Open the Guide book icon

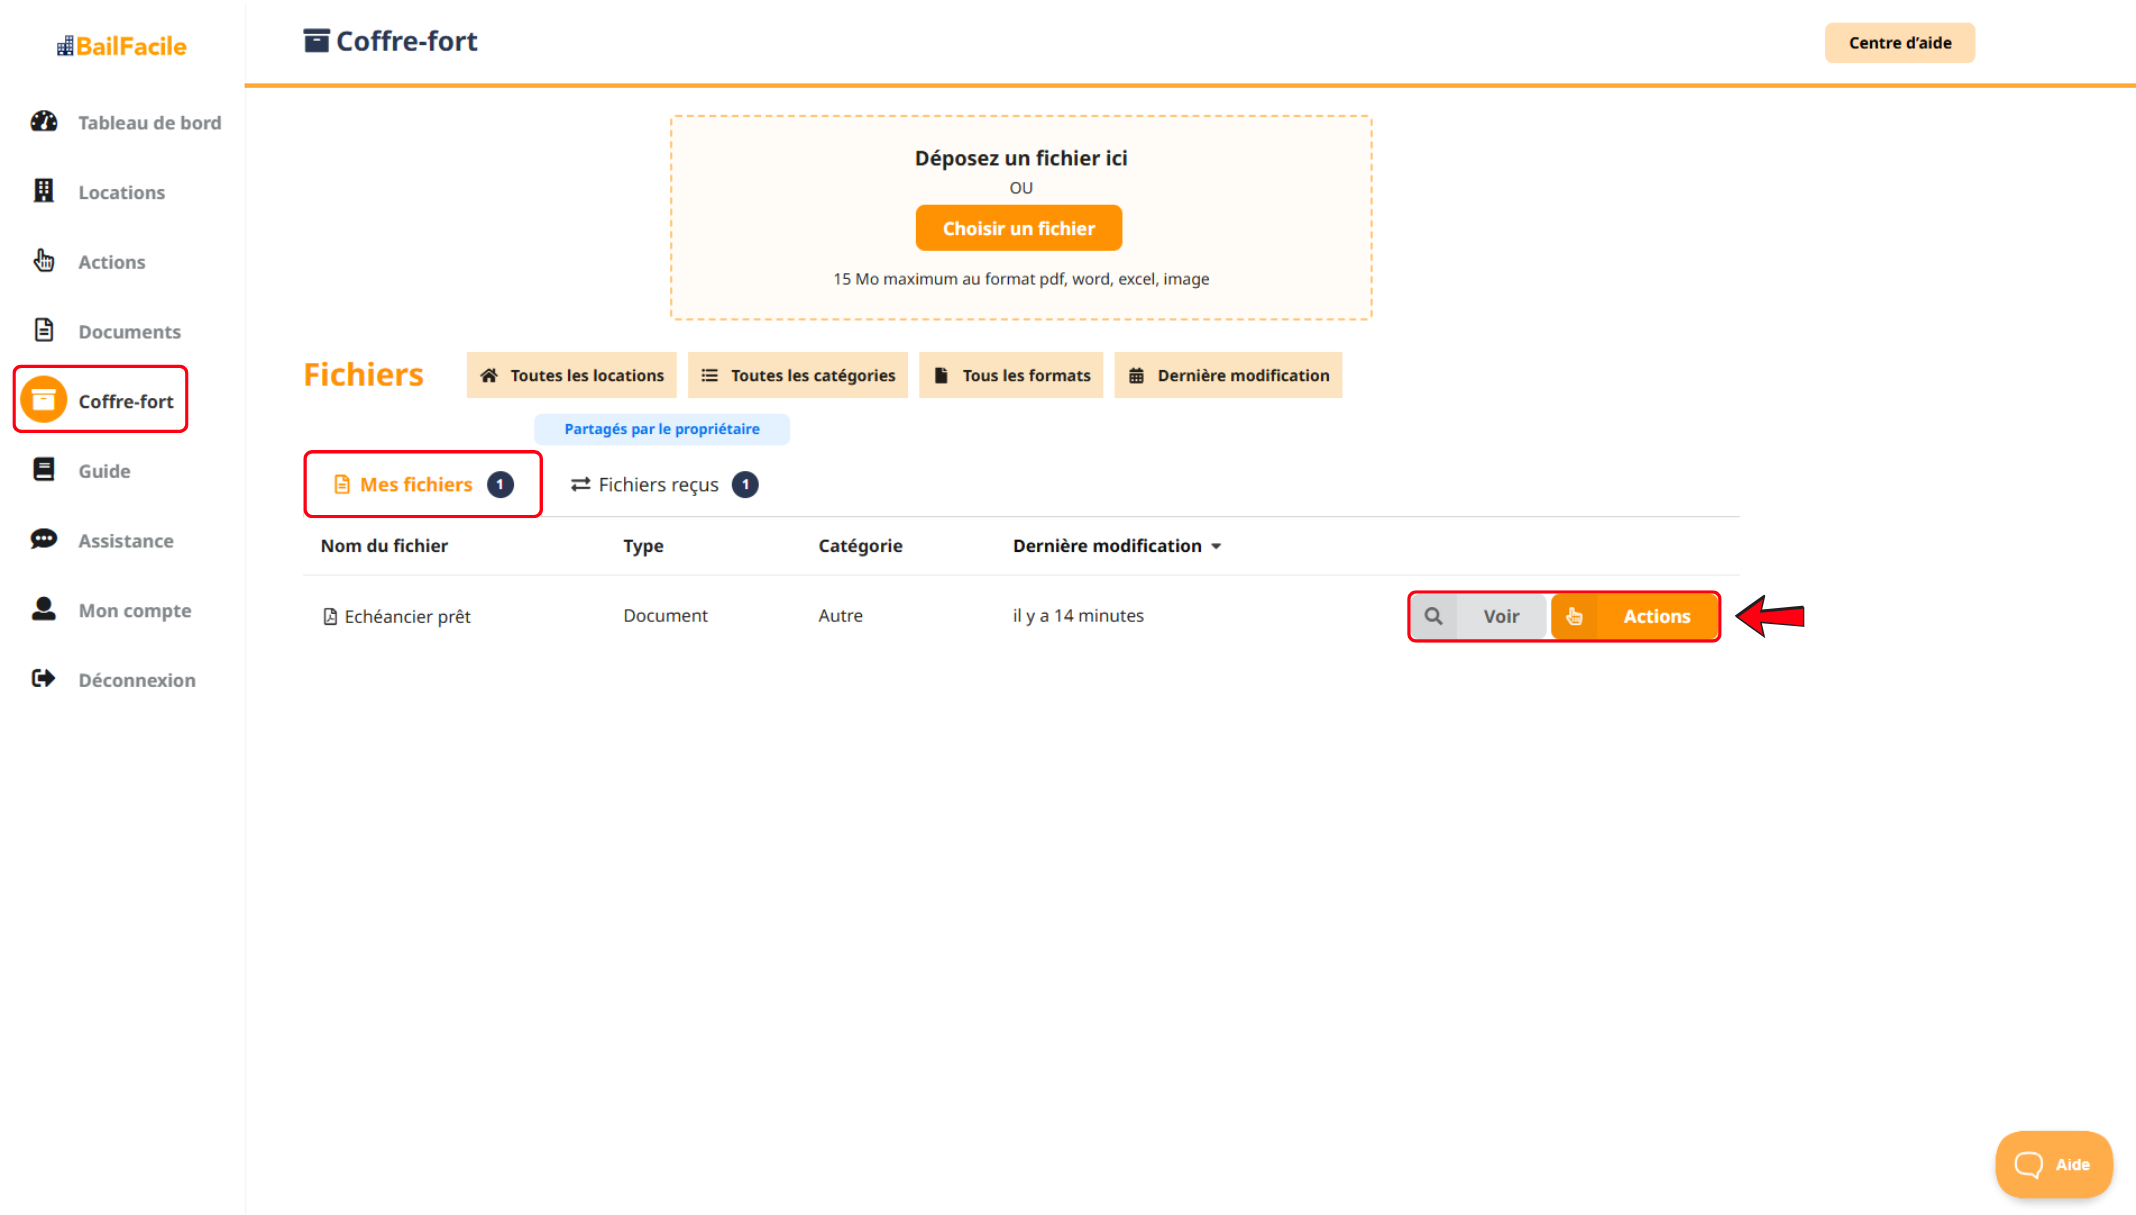[x=44, y=470]
